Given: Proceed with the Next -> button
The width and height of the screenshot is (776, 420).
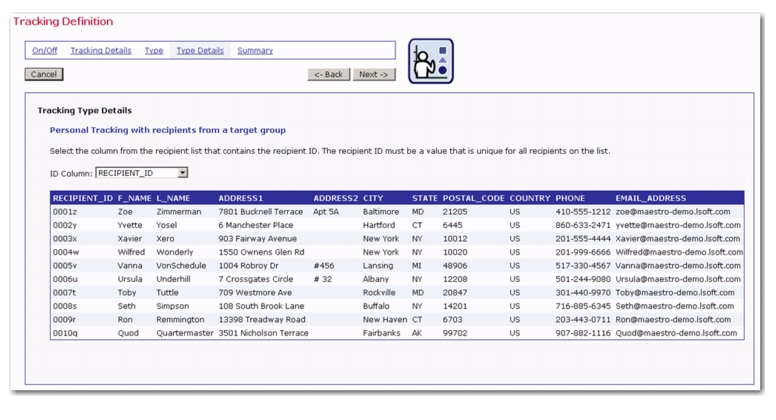Looking at the screenshot, I should 374,74.
